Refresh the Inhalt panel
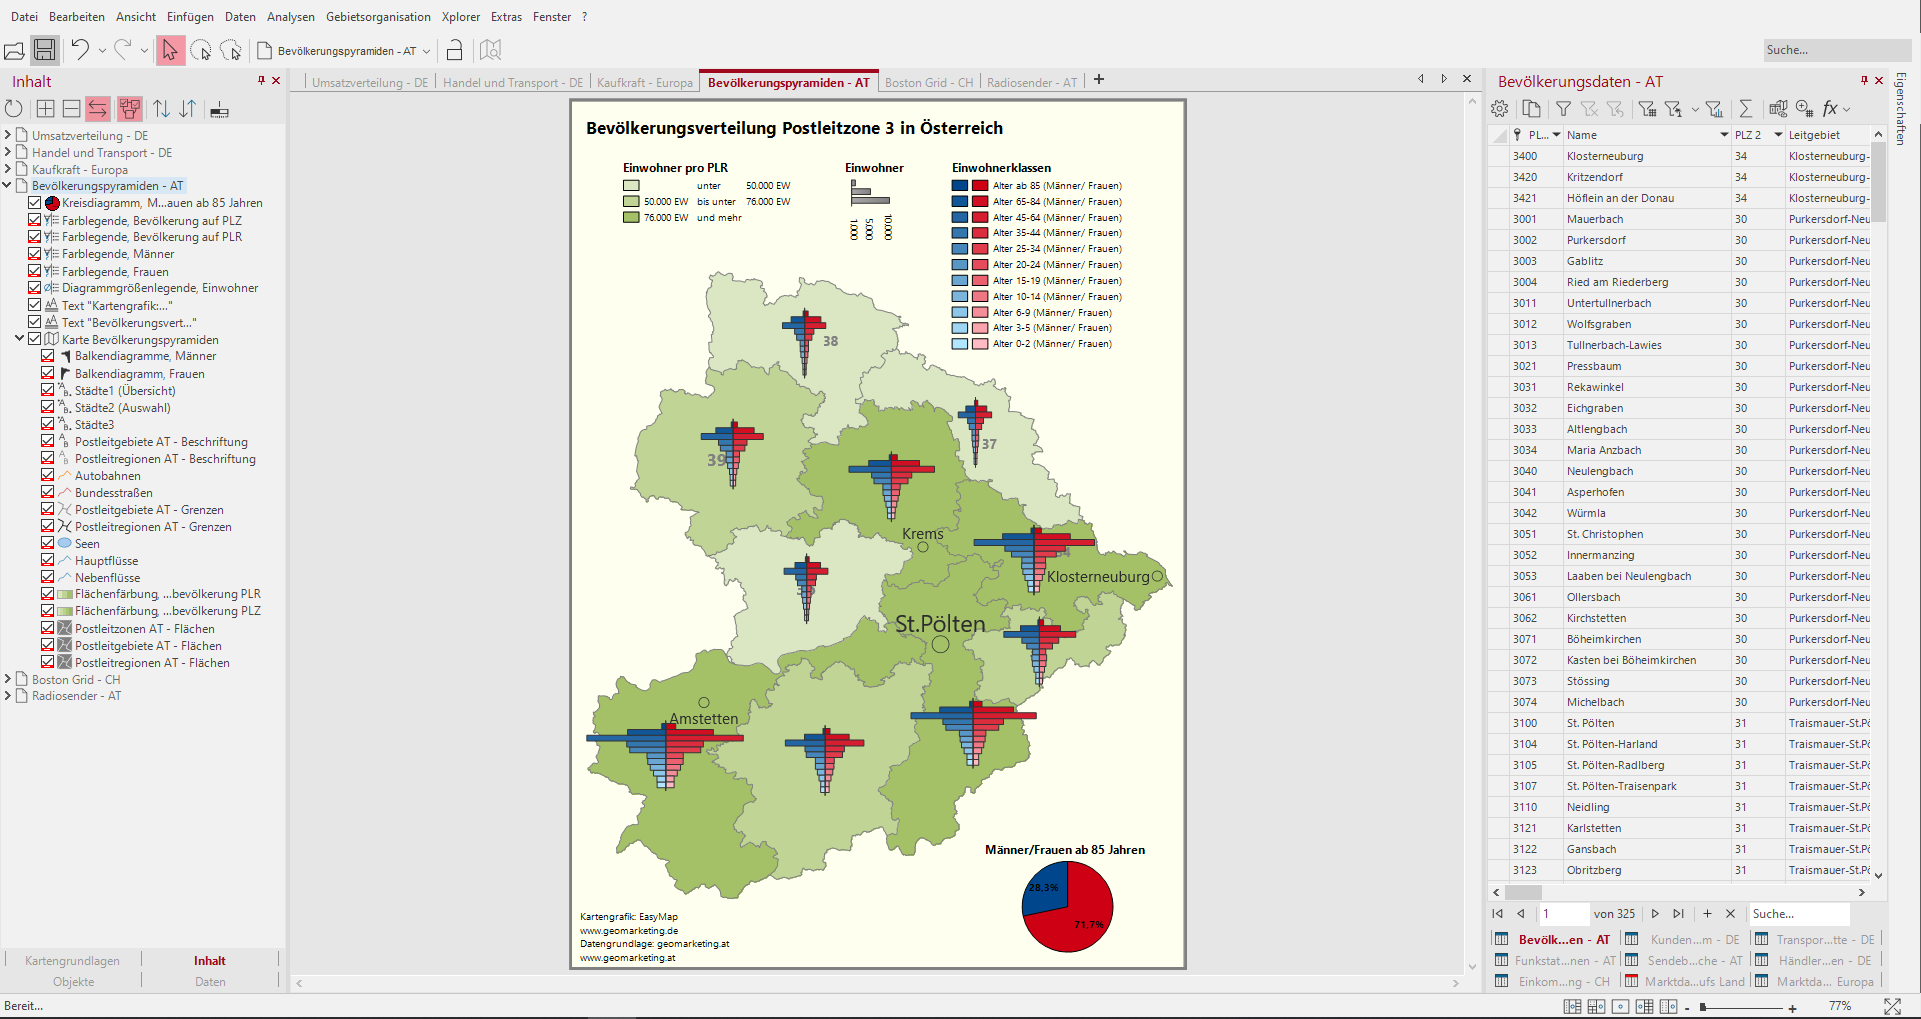 point(14,109)
